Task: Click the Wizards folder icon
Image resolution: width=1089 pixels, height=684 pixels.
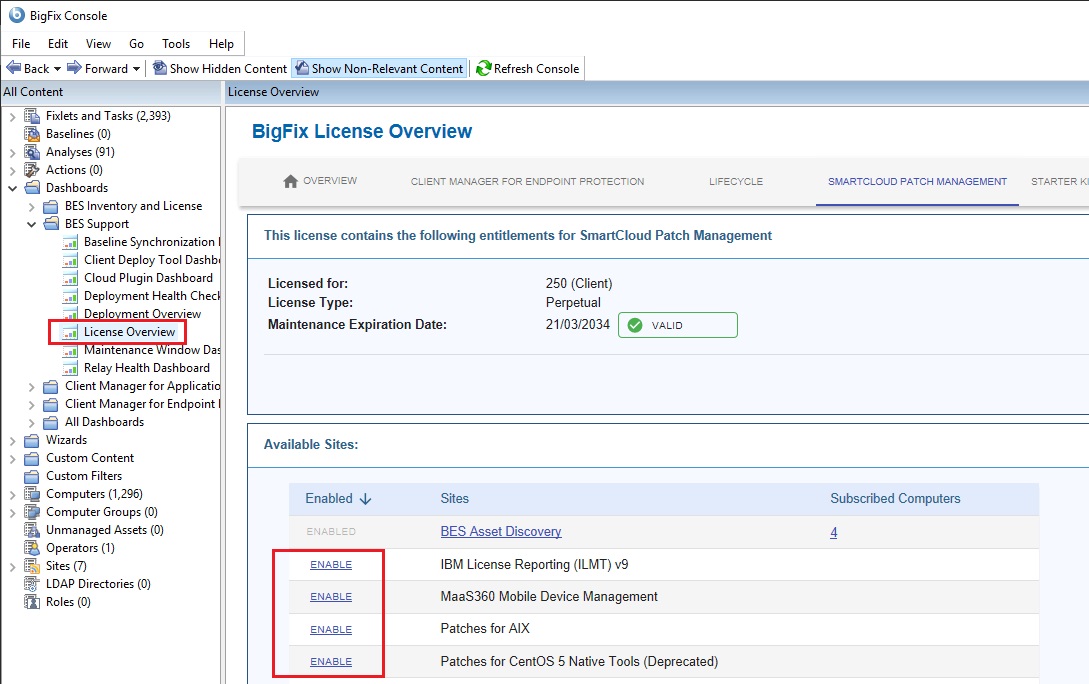Action: [x=32, y=440]
